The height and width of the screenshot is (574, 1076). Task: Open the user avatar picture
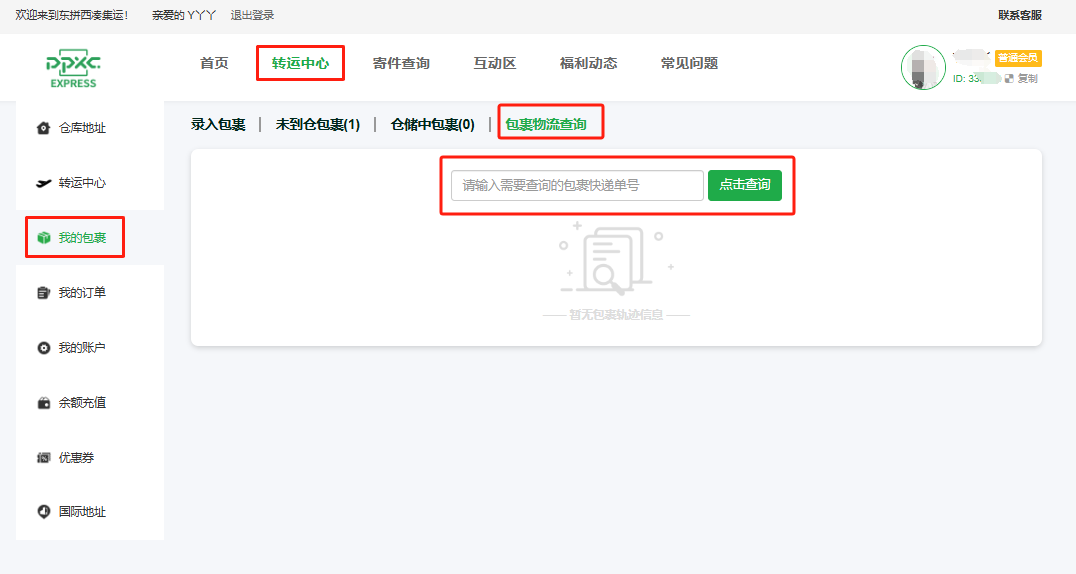tap(922, 67)
